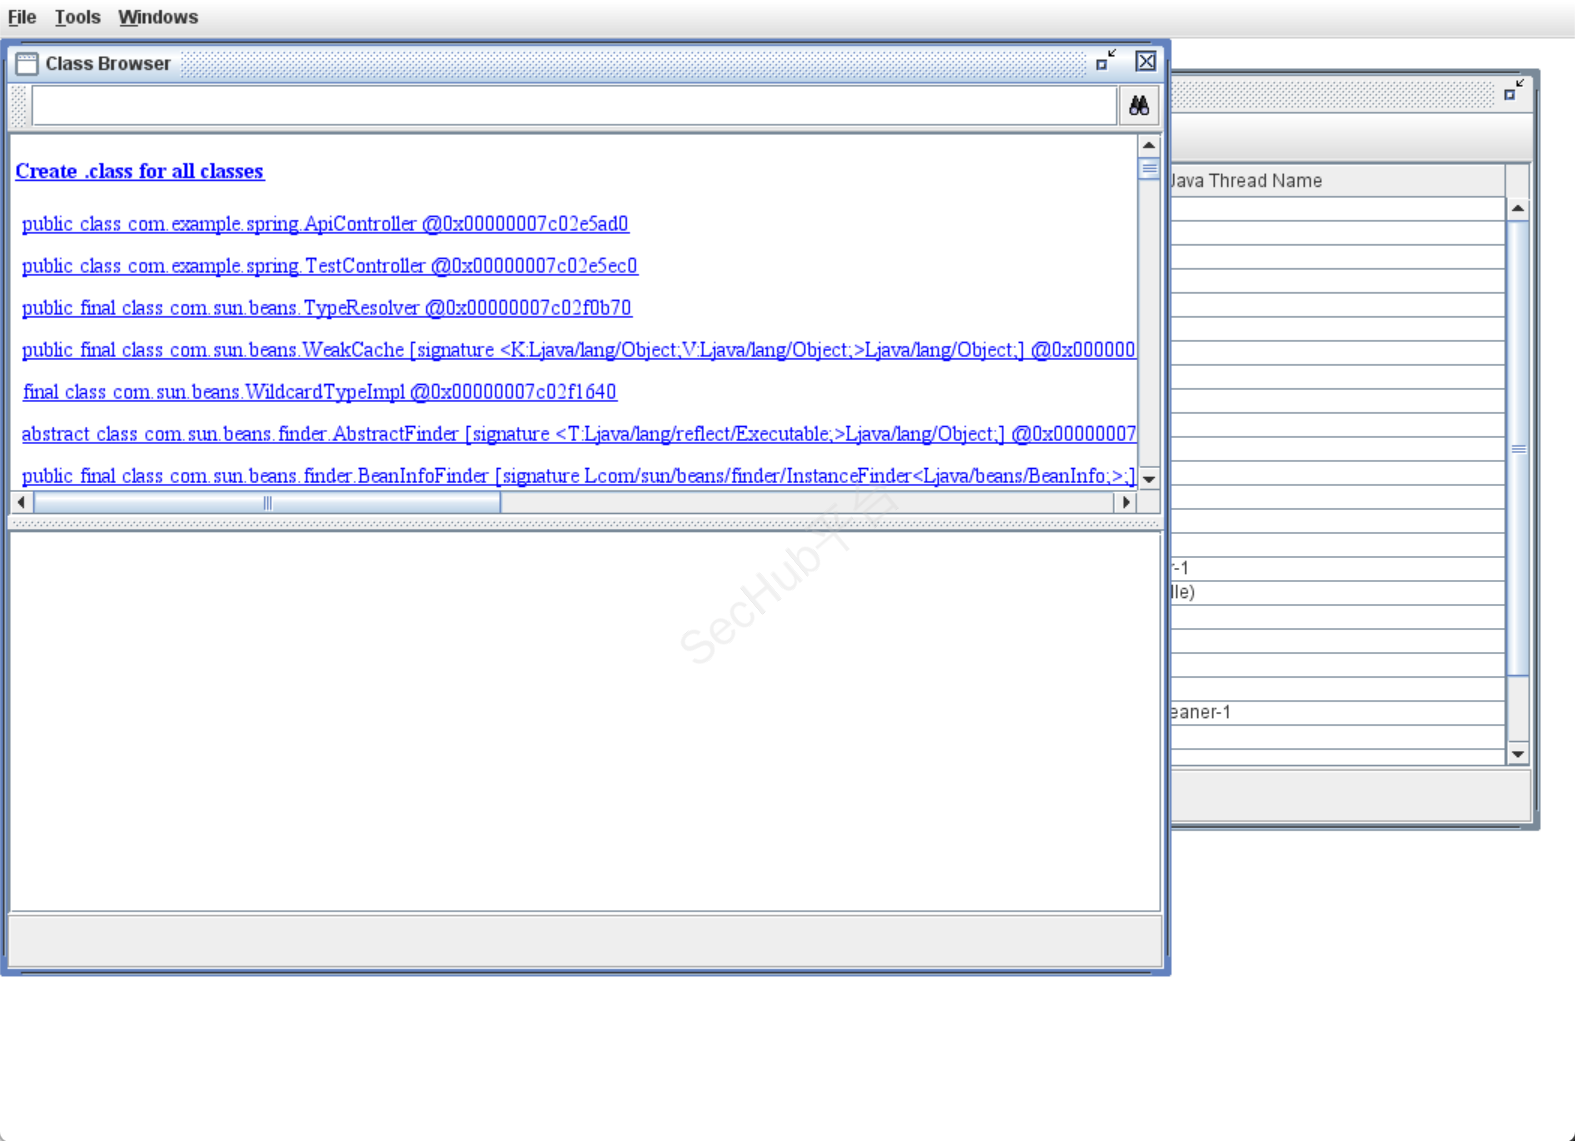This screenshot has width=1575, height=1141.
Task: Click Create .class for all classes link
Action: 140,171
